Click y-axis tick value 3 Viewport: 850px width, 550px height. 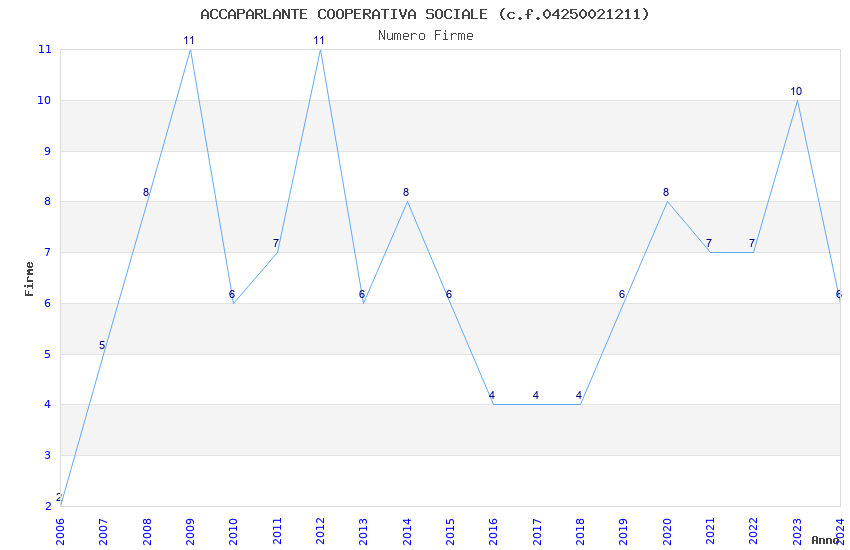[48, 455]
